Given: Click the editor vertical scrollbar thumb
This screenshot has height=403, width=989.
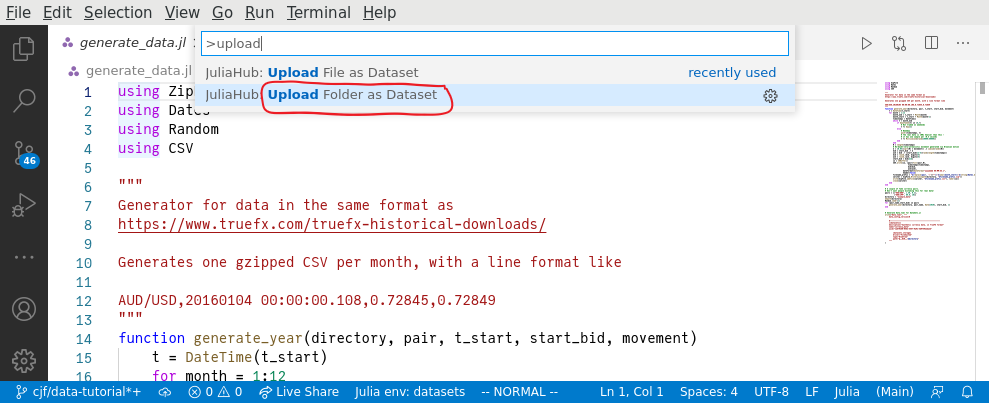Looking at the screenshot, I should (x=983, y=88).
